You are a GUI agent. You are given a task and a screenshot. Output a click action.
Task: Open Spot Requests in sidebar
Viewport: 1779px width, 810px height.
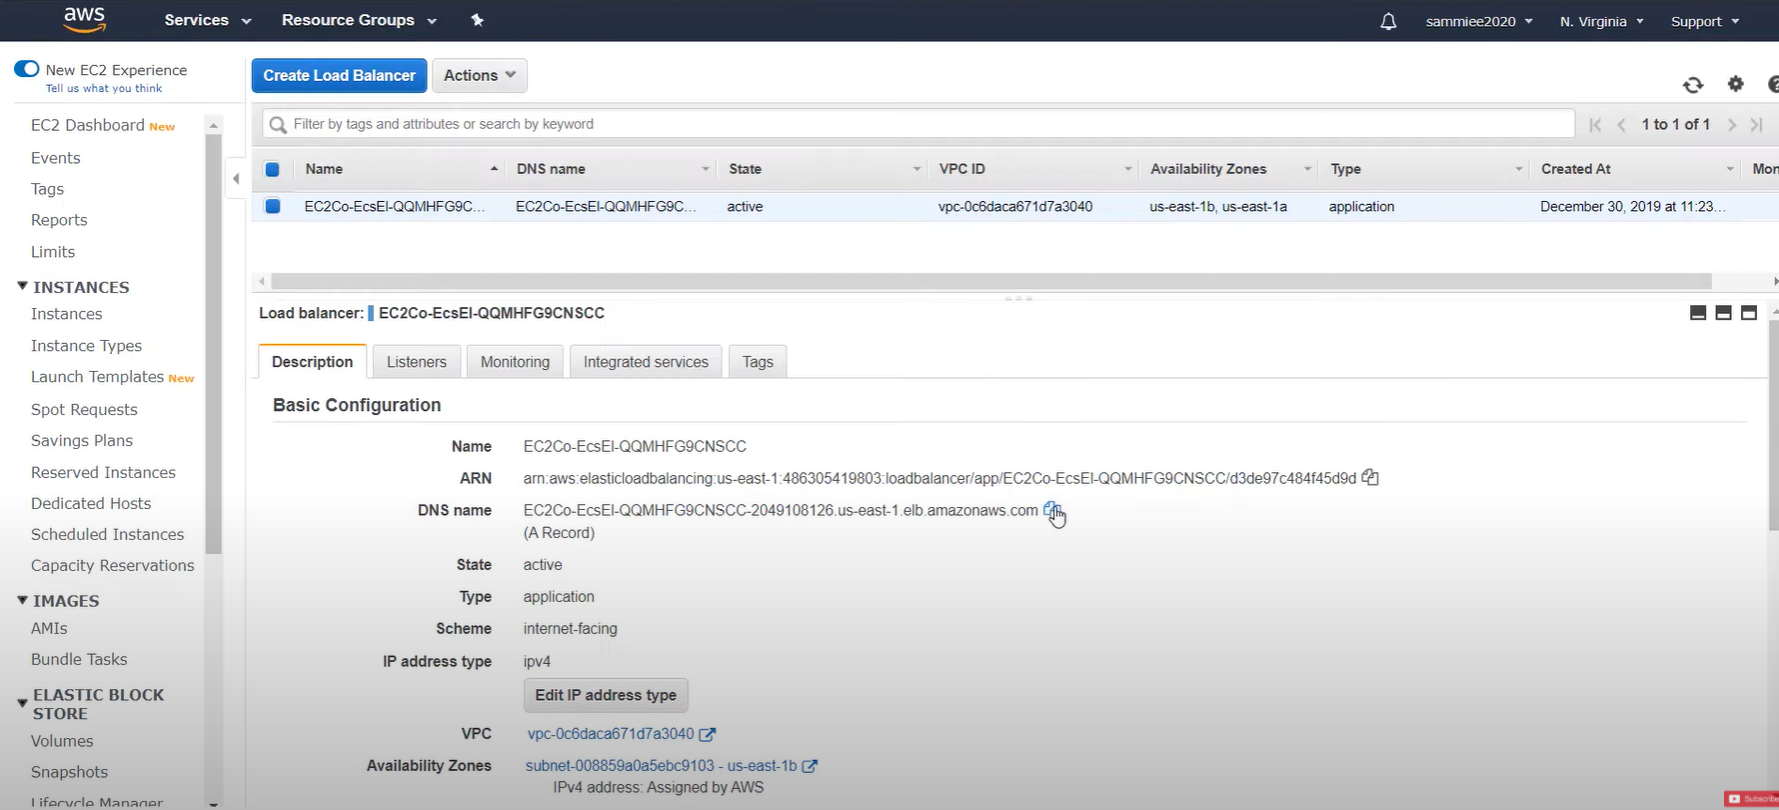pos(84,410)
